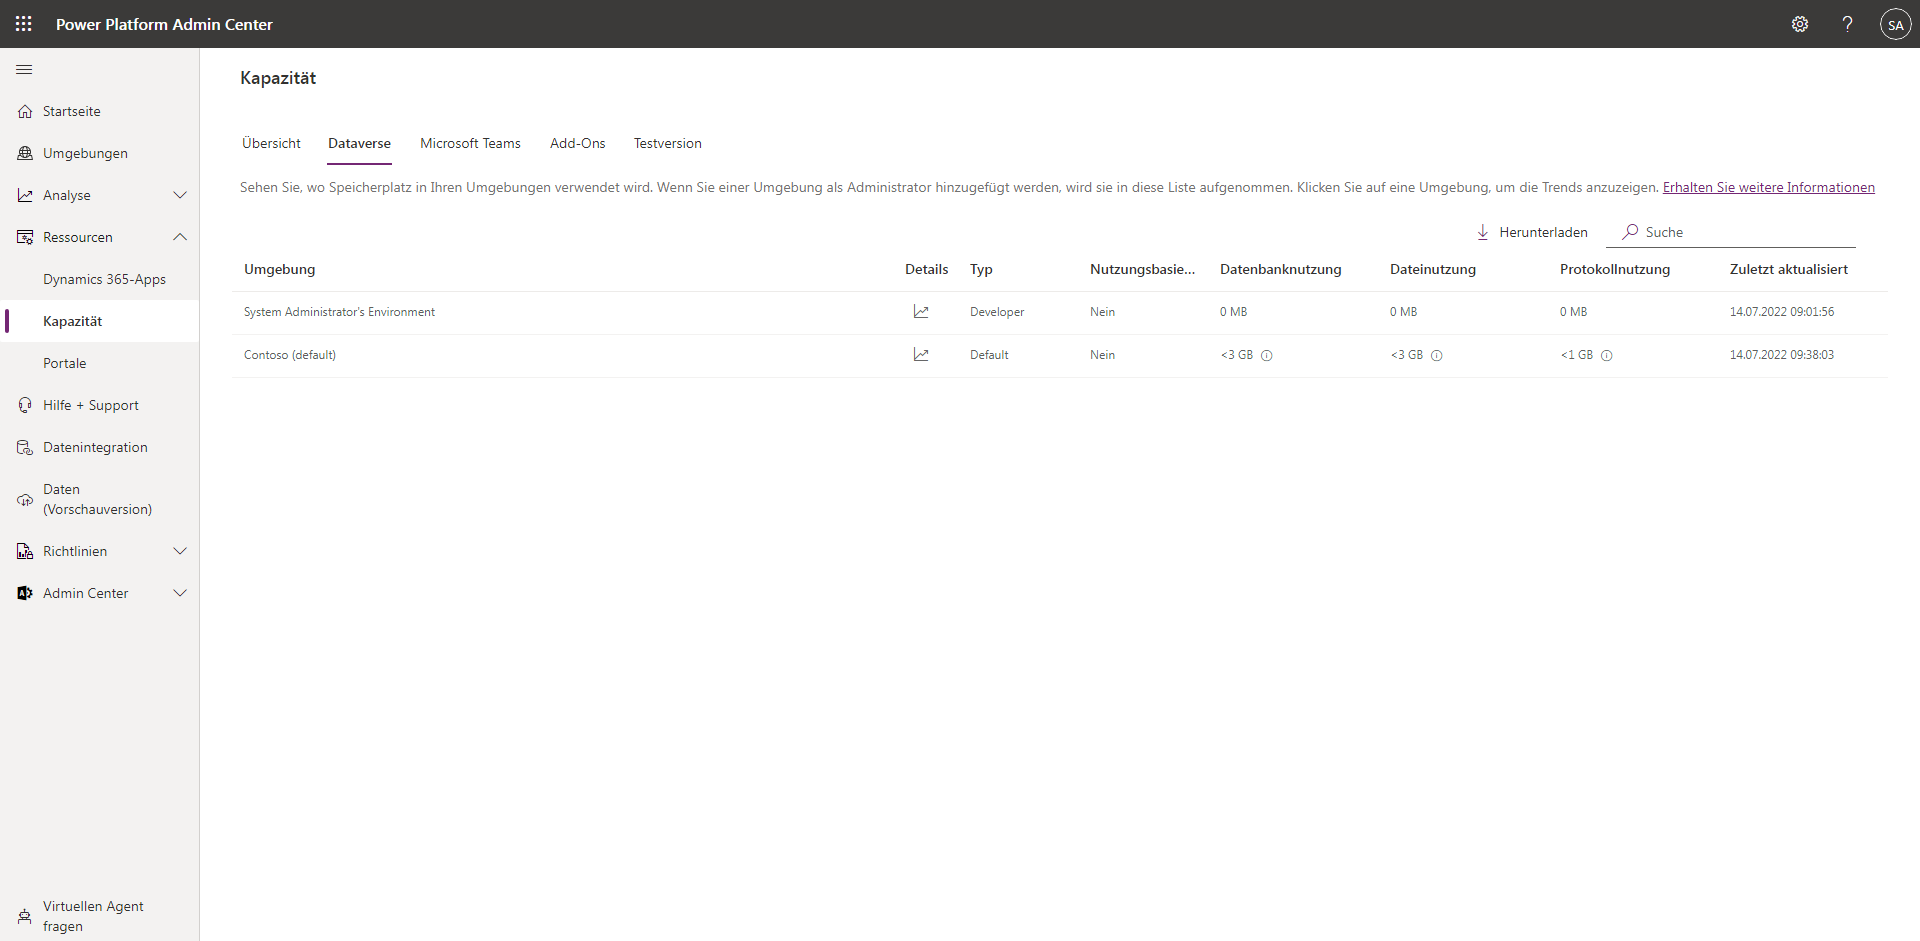Screen dimensions: 1920x941
Task: Click timestamp 14.07.2022 09:01:56
Action: (x=1782, y=312)
